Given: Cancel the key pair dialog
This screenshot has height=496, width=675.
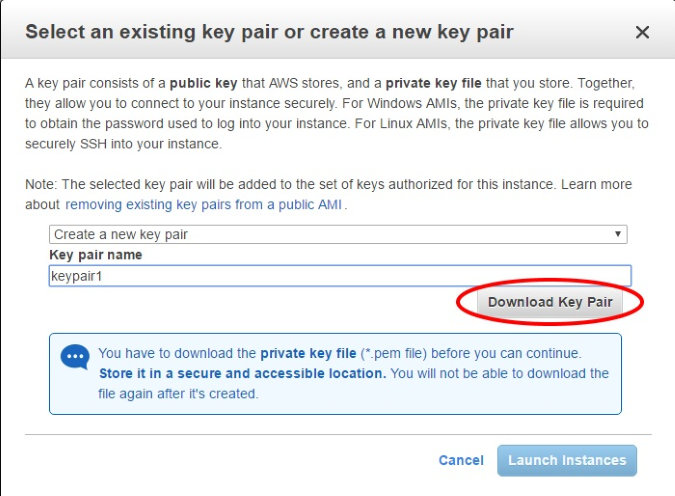Looking at the screenshot, I should (x=461, y=460).
